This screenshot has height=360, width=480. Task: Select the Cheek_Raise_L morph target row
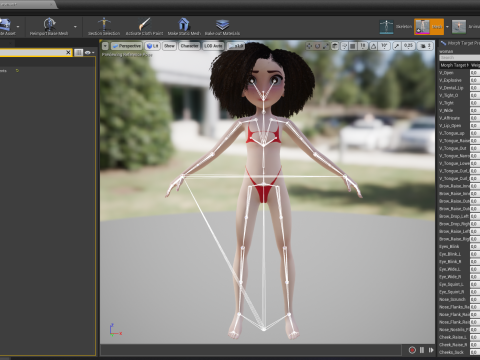tap(459, 337)
